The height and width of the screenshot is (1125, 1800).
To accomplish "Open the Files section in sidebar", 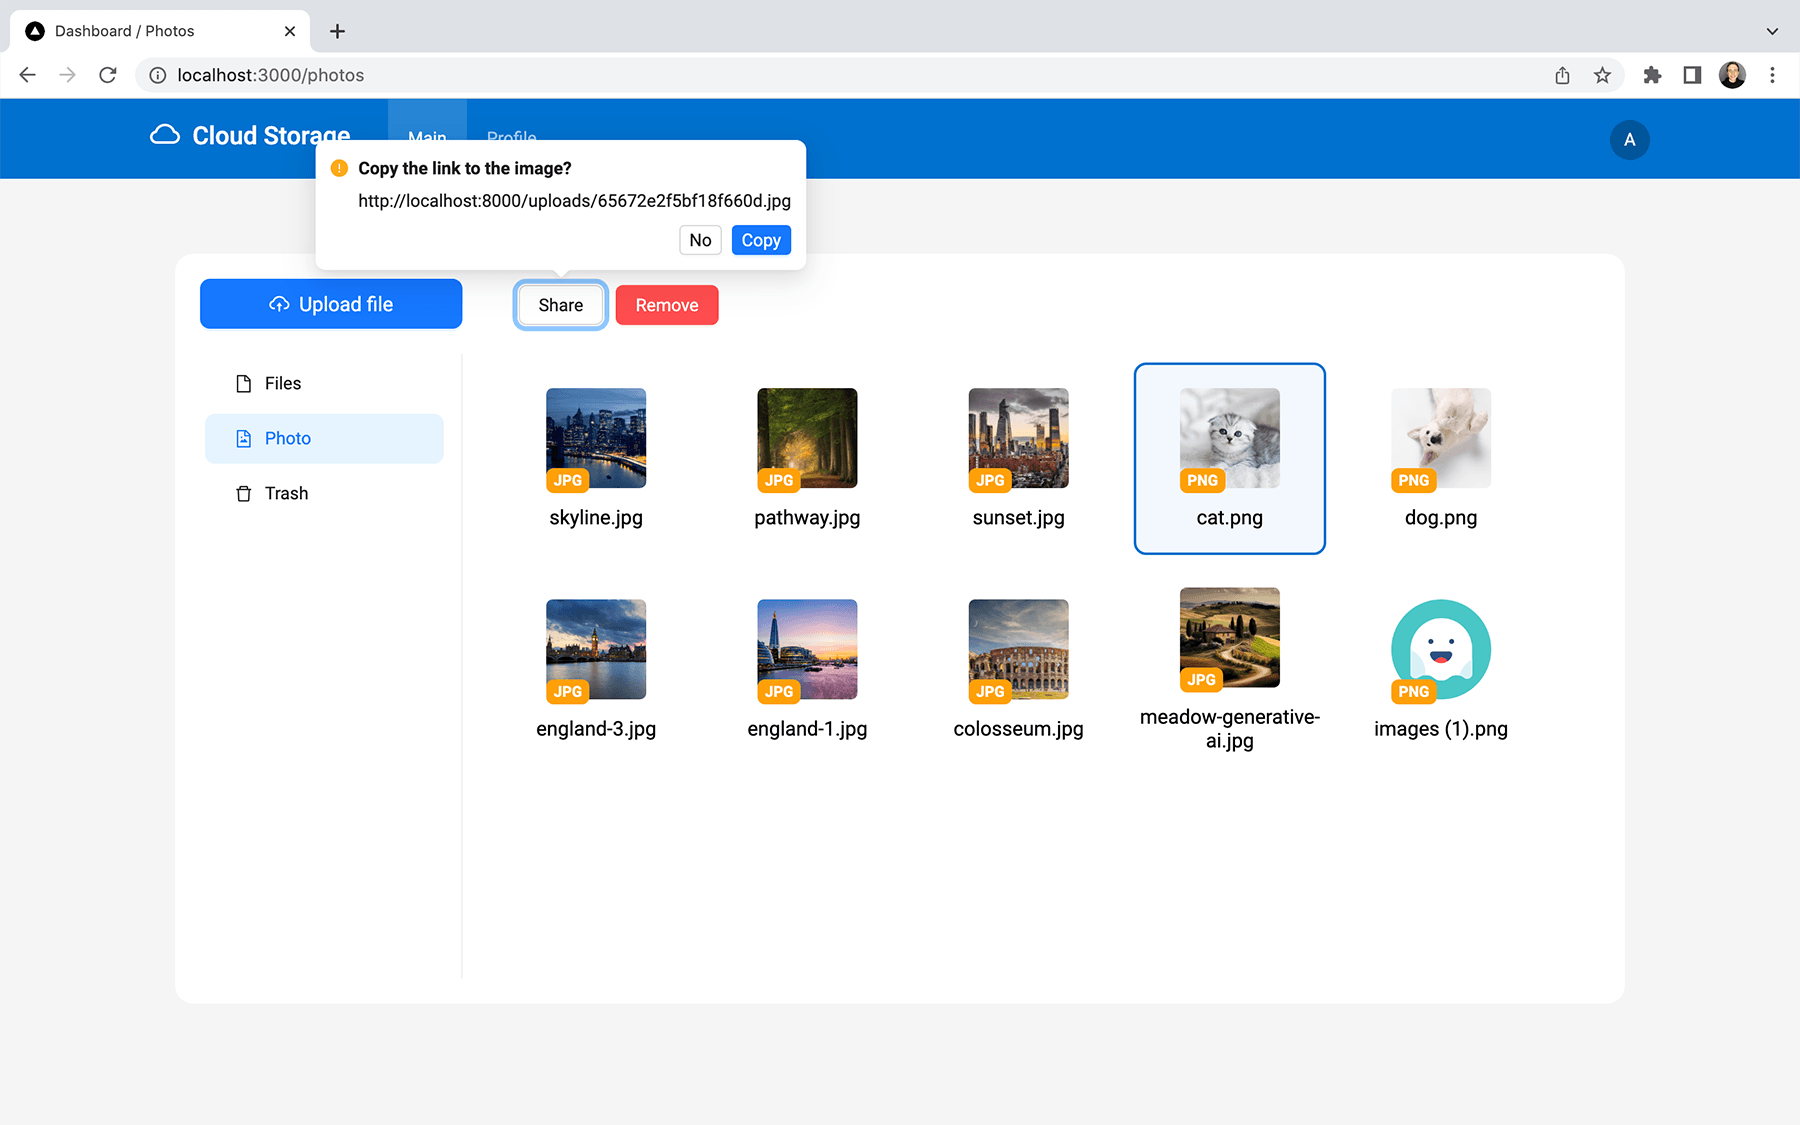I will point(324,384).
